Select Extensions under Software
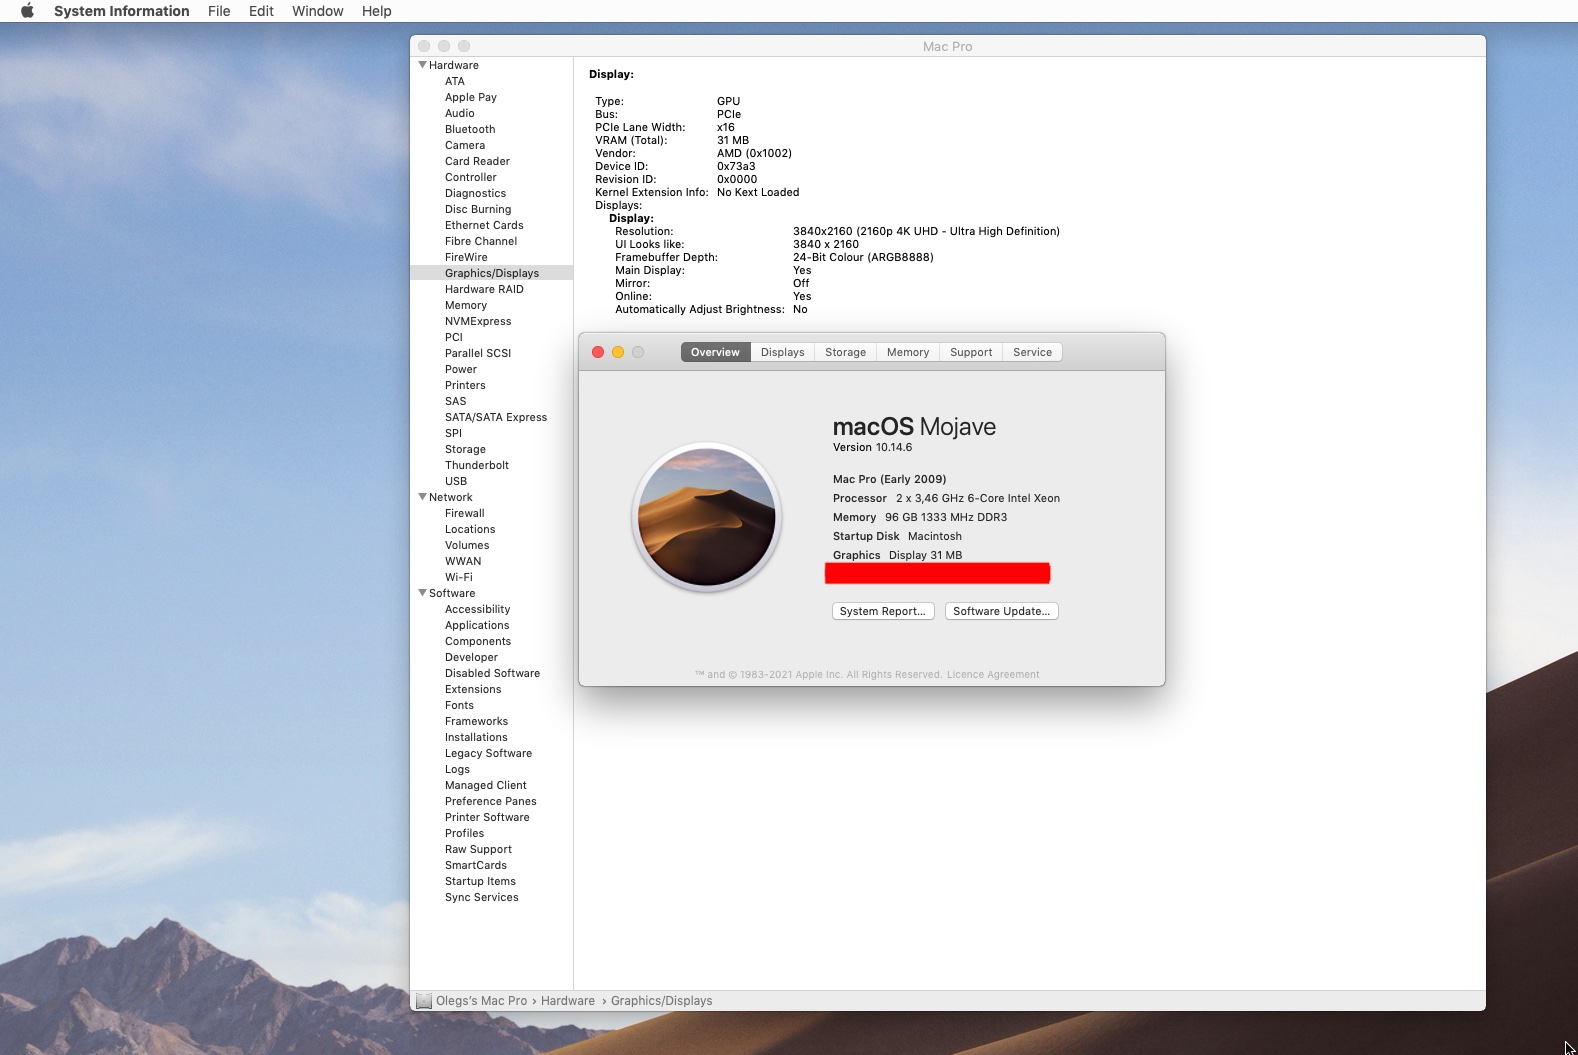1578x1055 pixels. pos(473,689)
